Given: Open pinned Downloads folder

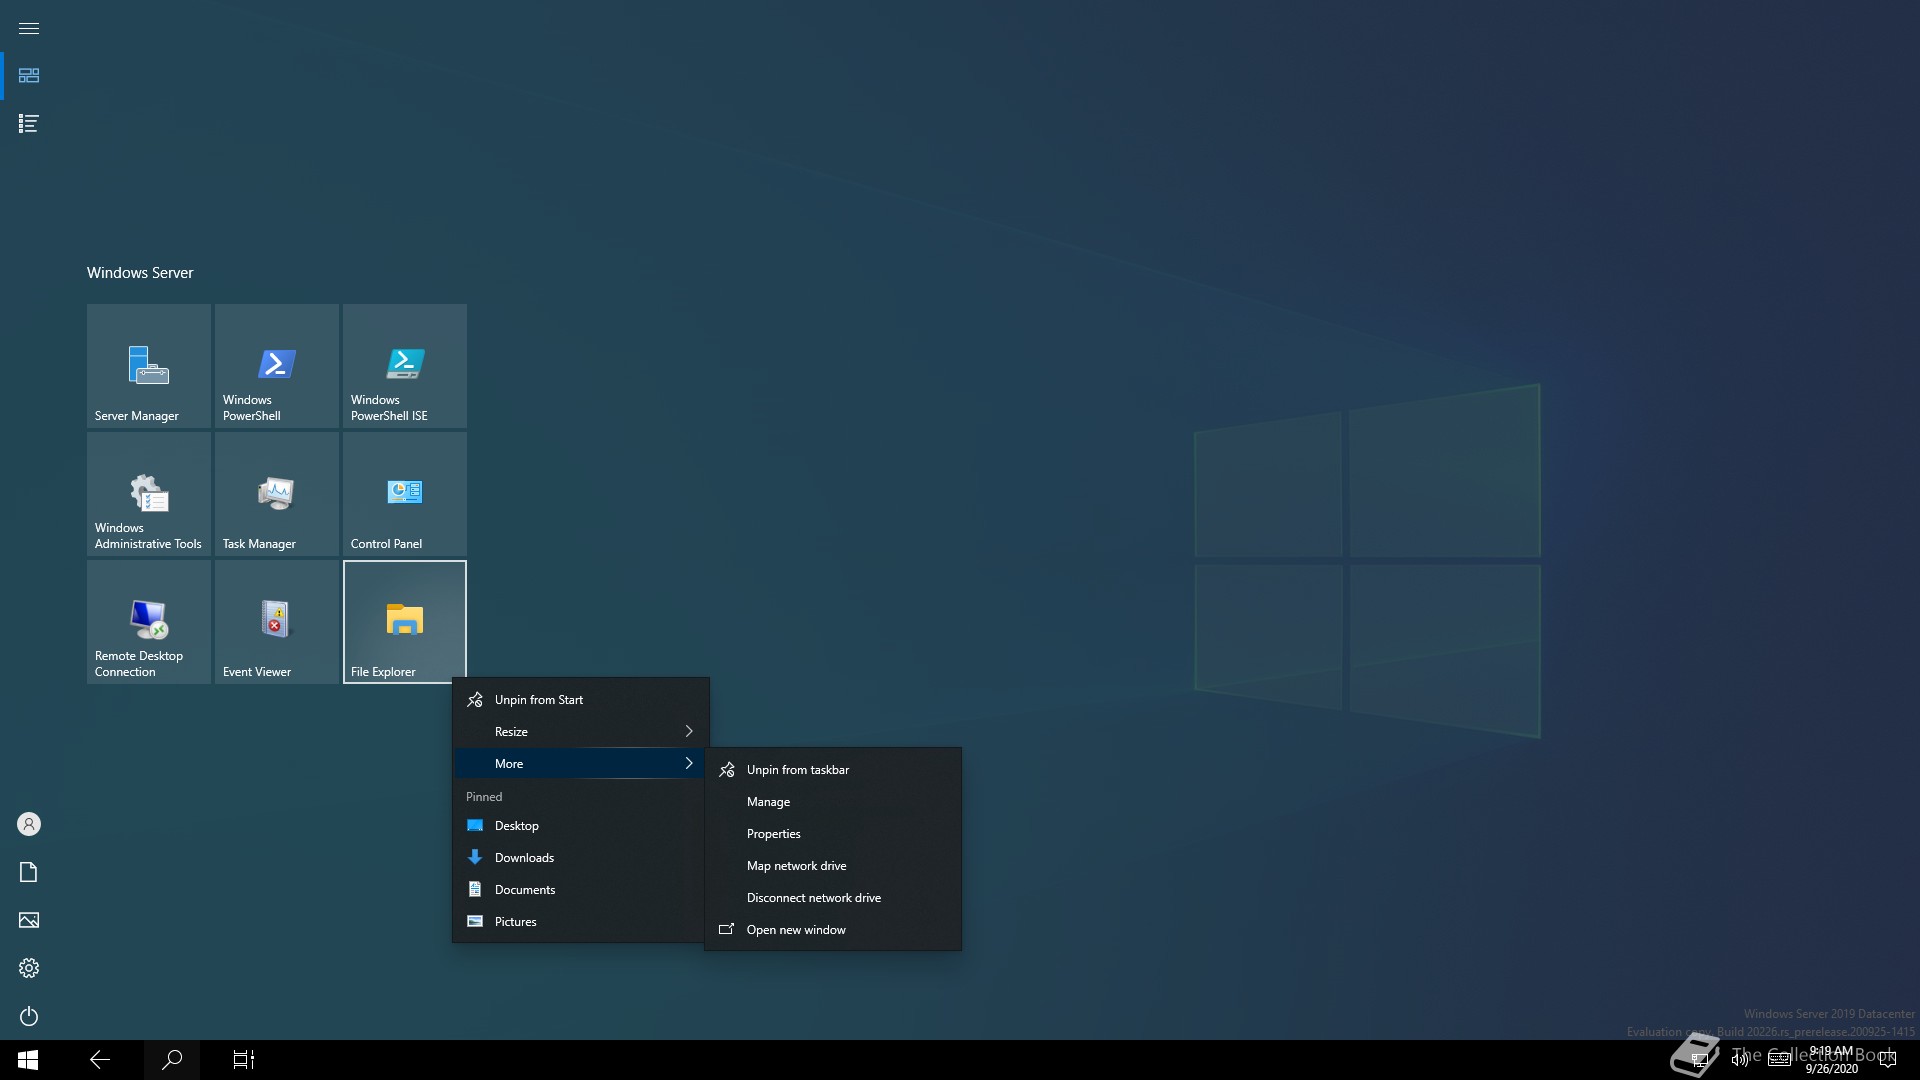Looking at the screenshot, I should [x=524, y=858].
